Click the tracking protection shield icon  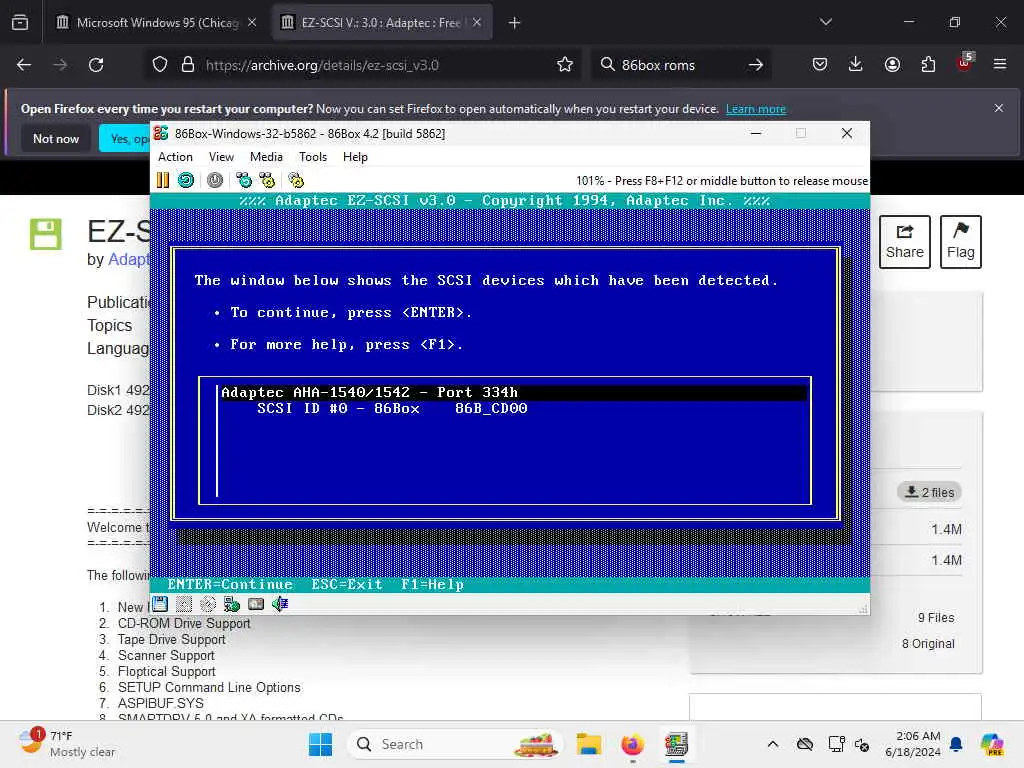(x=160, y=65)
